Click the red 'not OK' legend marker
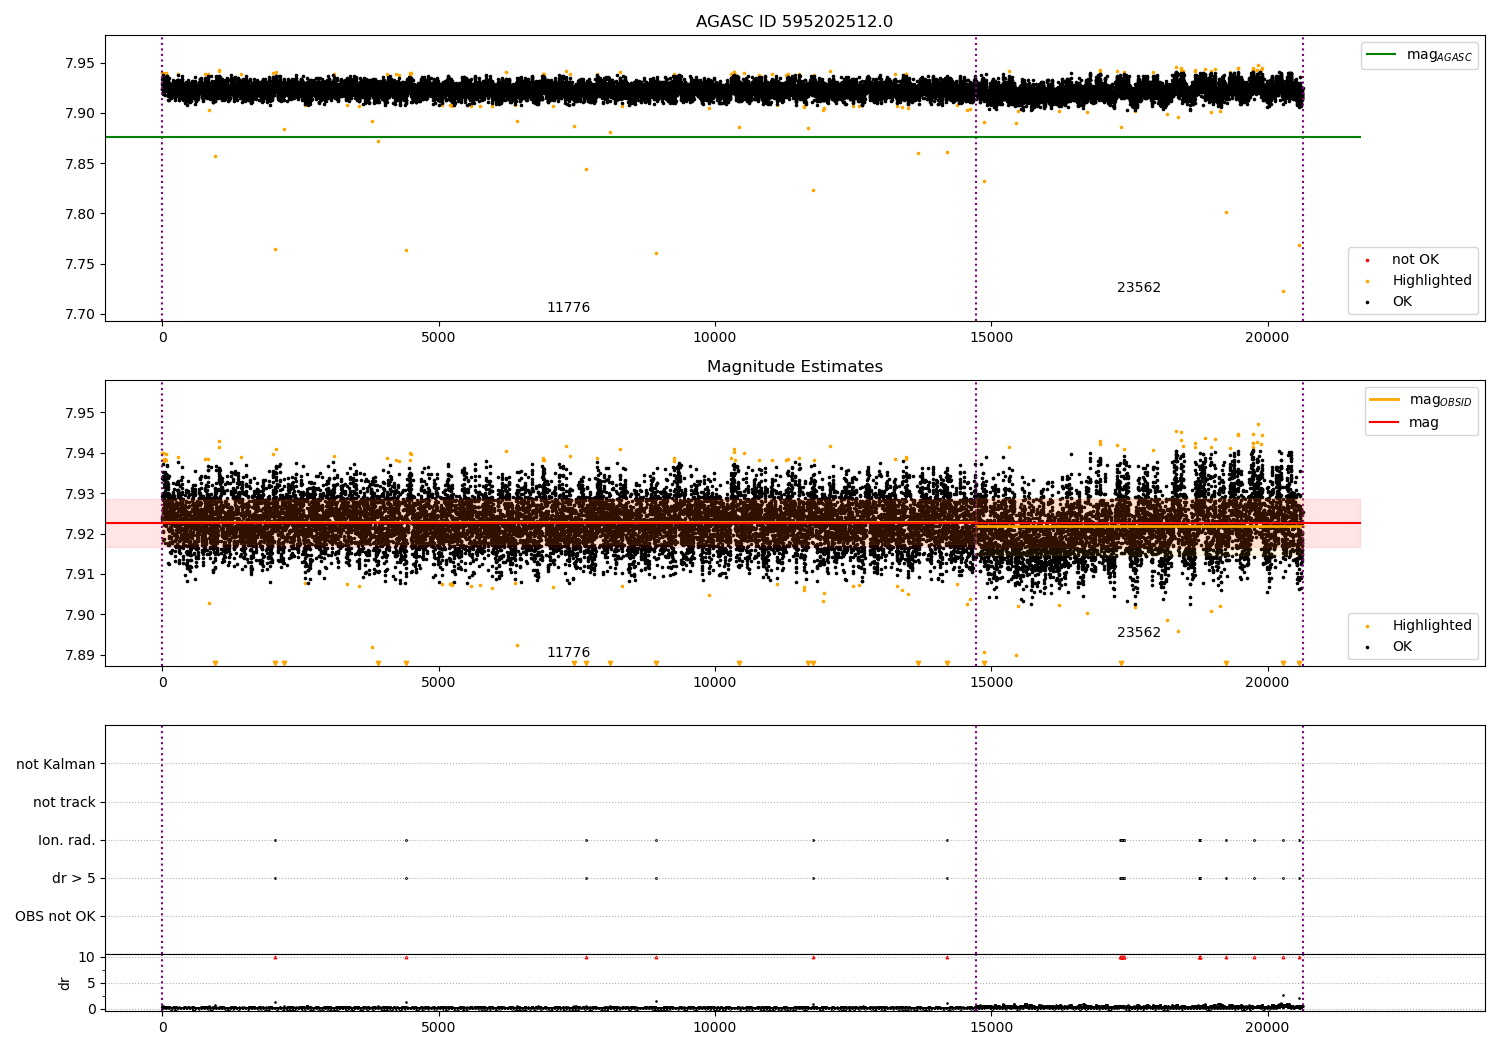 pyautogui.click(x=1367, y=260)
